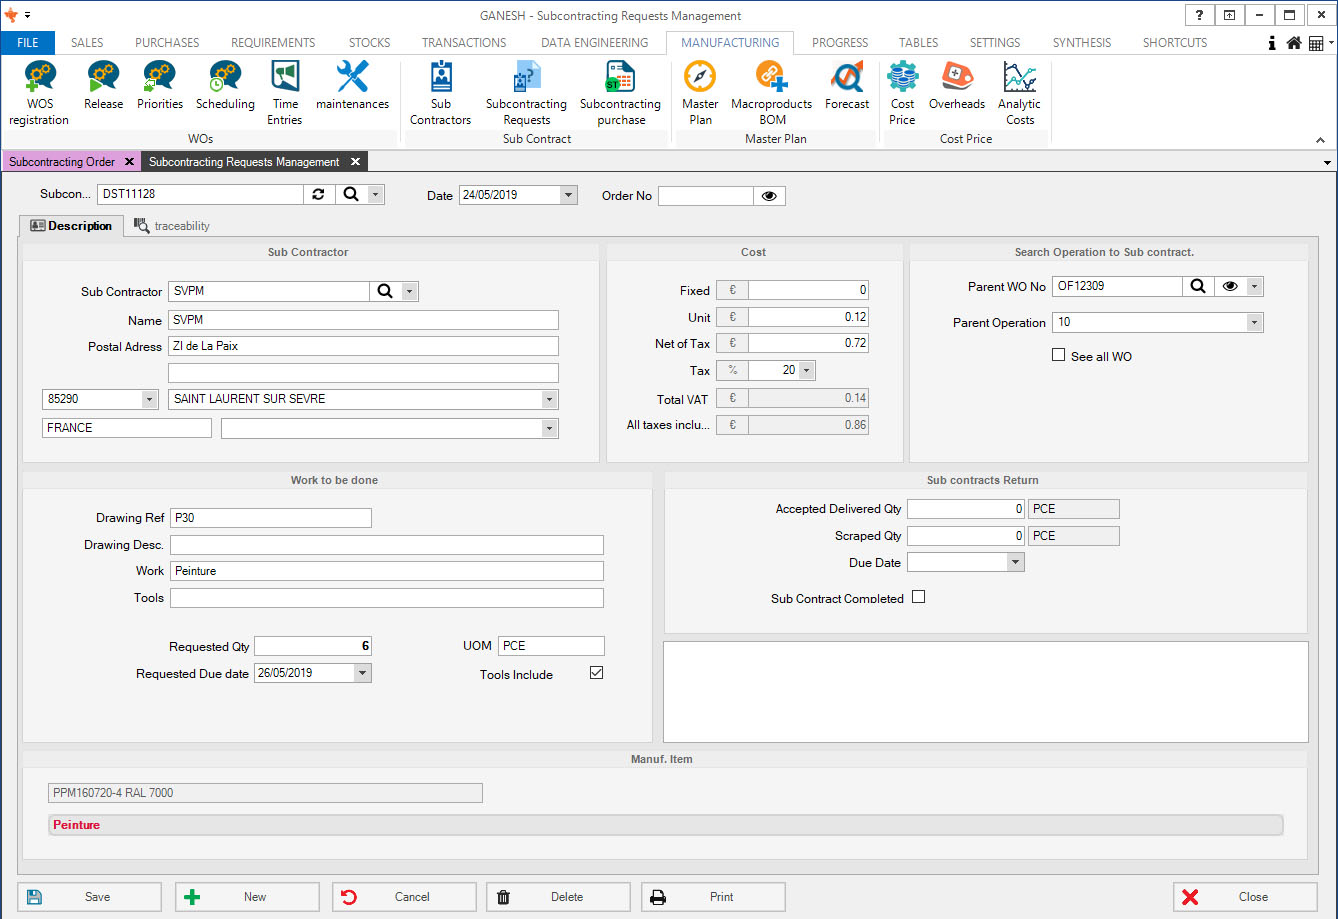Open the Sub Contractors icon
This screenshot has width=1338, height=919.
440,92
